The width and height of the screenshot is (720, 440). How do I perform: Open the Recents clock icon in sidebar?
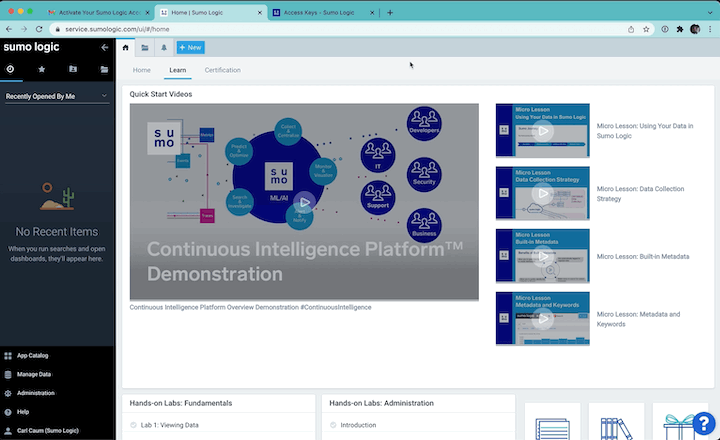(x=10, y=69)
